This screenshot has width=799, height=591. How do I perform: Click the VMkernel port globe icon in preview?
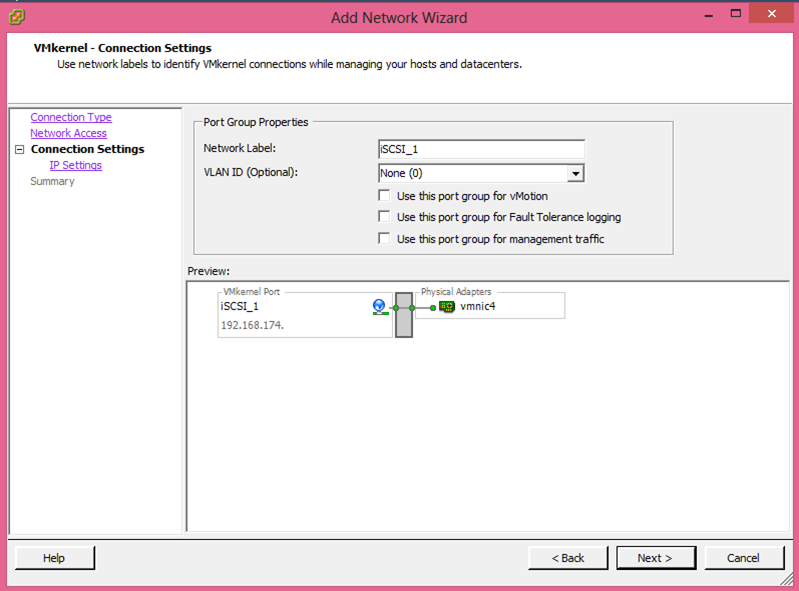379,307
